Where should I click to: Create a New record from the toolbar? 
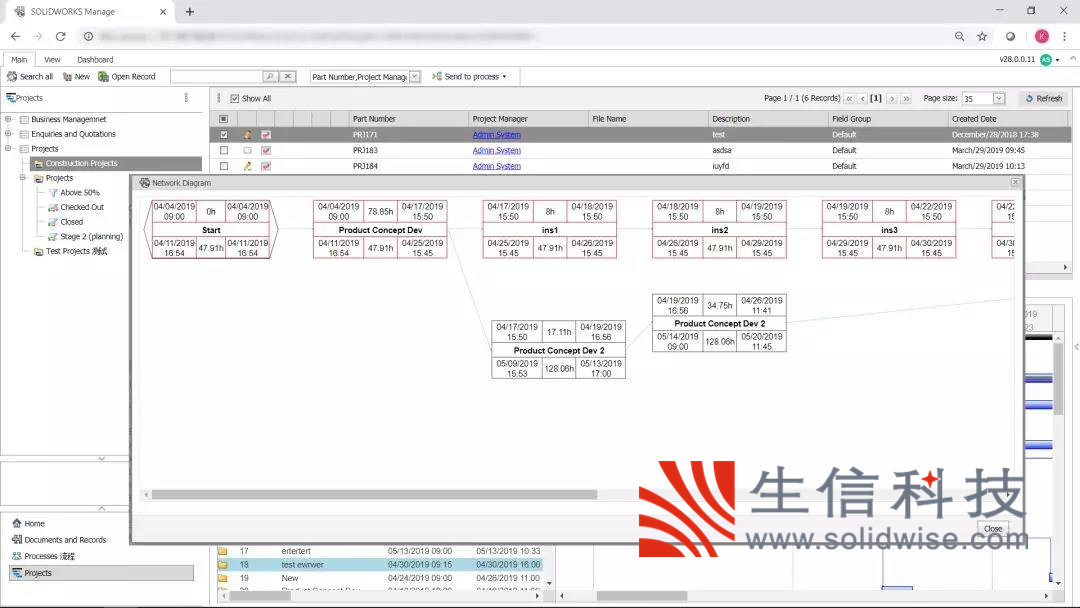point(76,76)
